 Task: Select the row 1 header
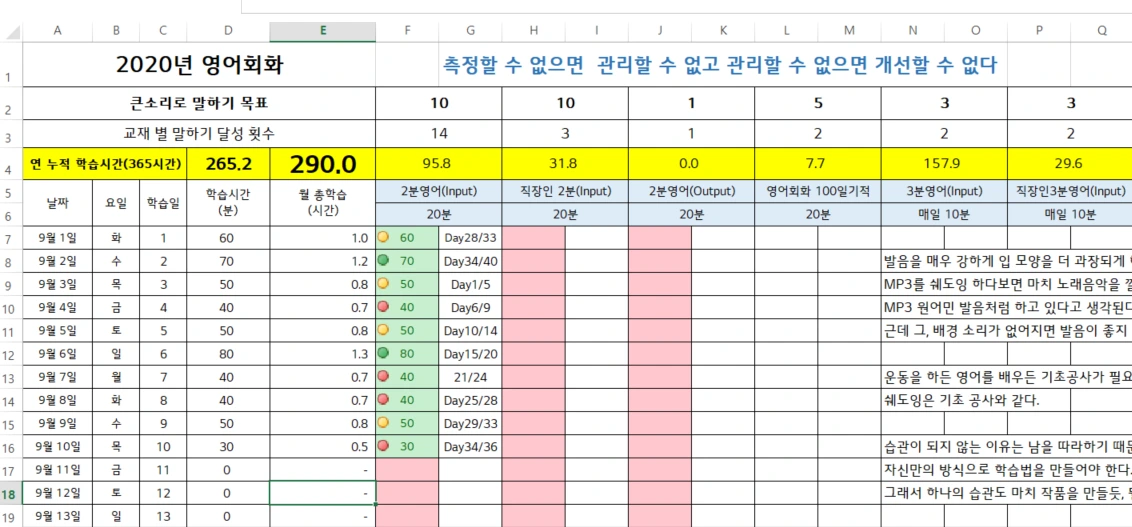11,65
